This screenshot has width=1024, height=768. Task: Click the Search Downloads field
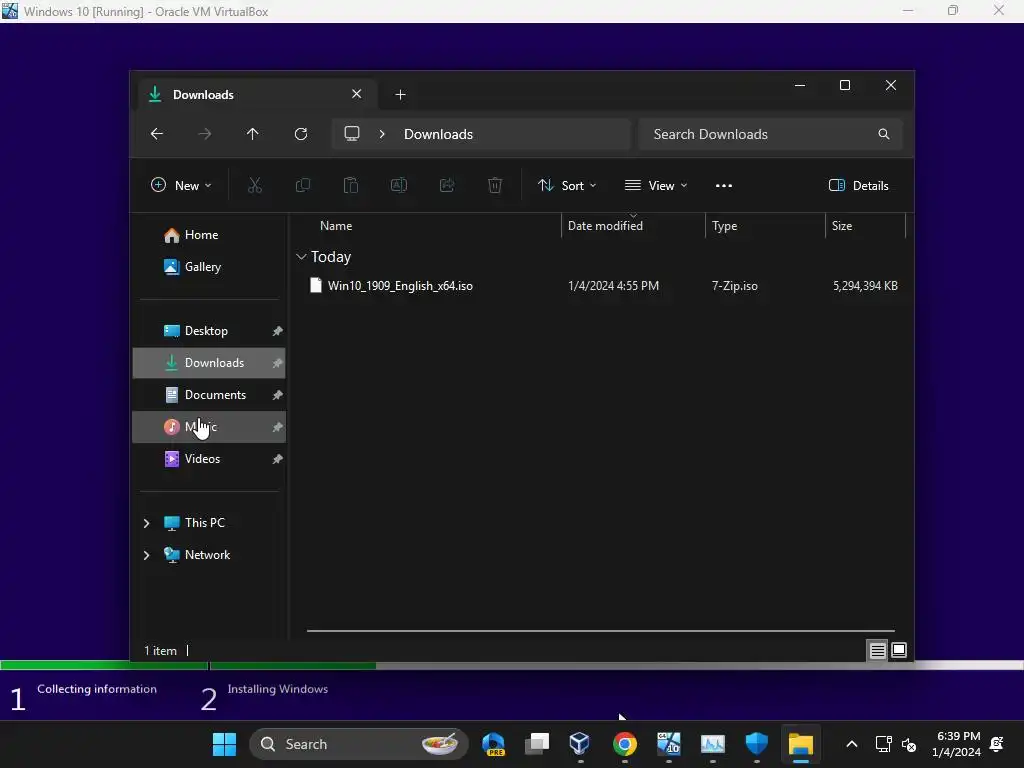click(x=771, y=134)
